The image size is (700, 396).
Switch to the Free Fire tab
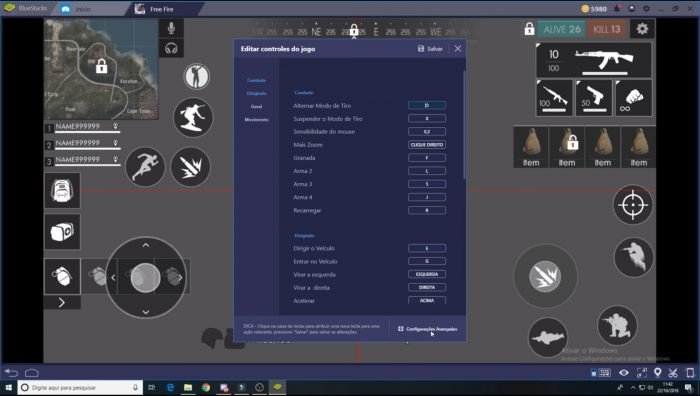point(163,9)
